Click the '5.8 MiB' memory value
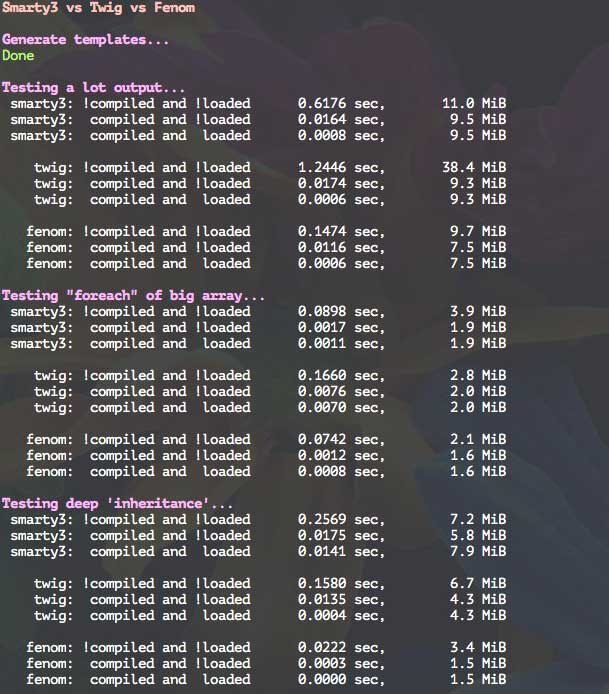The image size is (609, 694). pyautogui.click(x=478, y=536)
